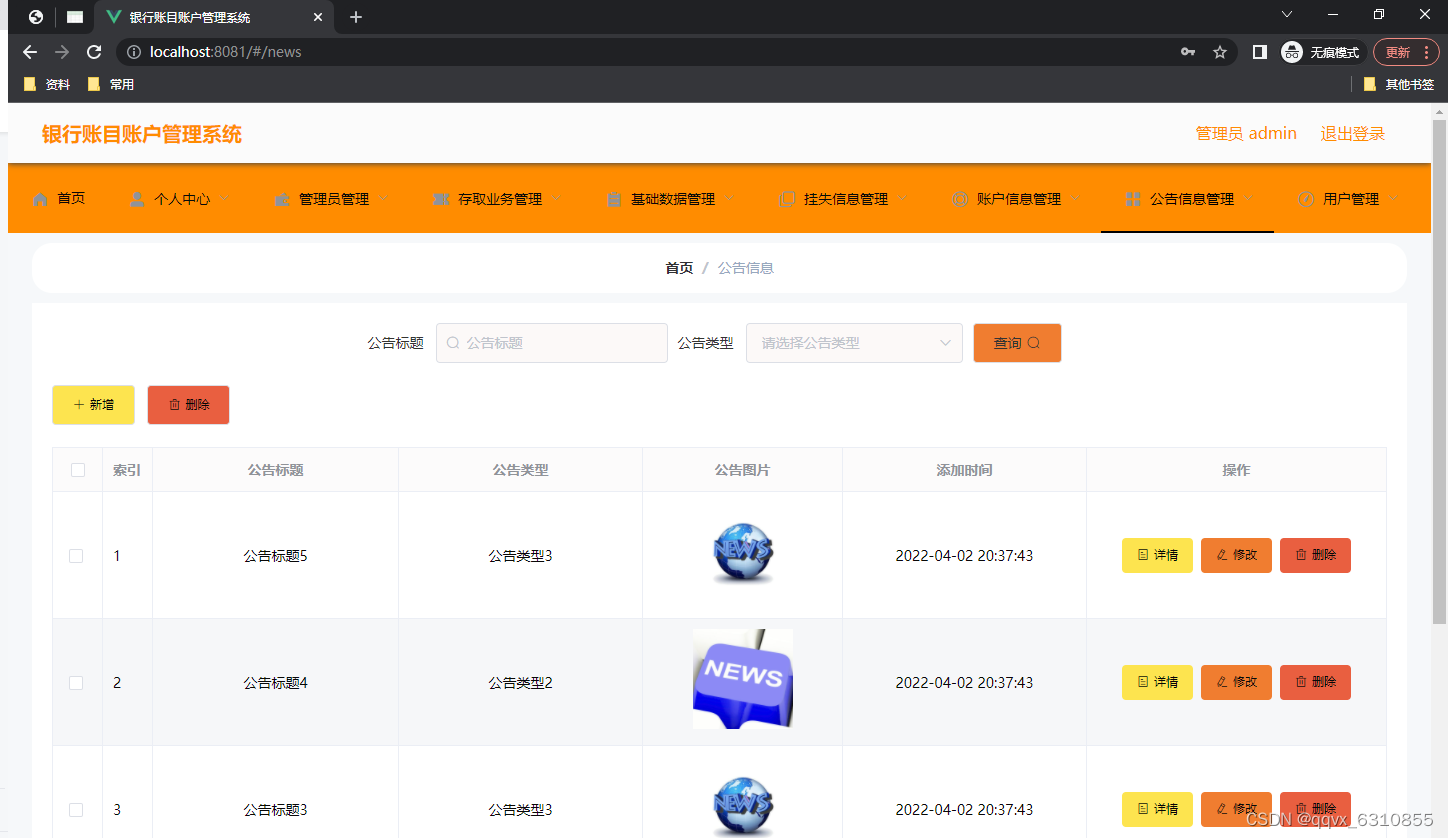
Task: Click the address bar URL localhost:8081/#/news
Action: 225,52
